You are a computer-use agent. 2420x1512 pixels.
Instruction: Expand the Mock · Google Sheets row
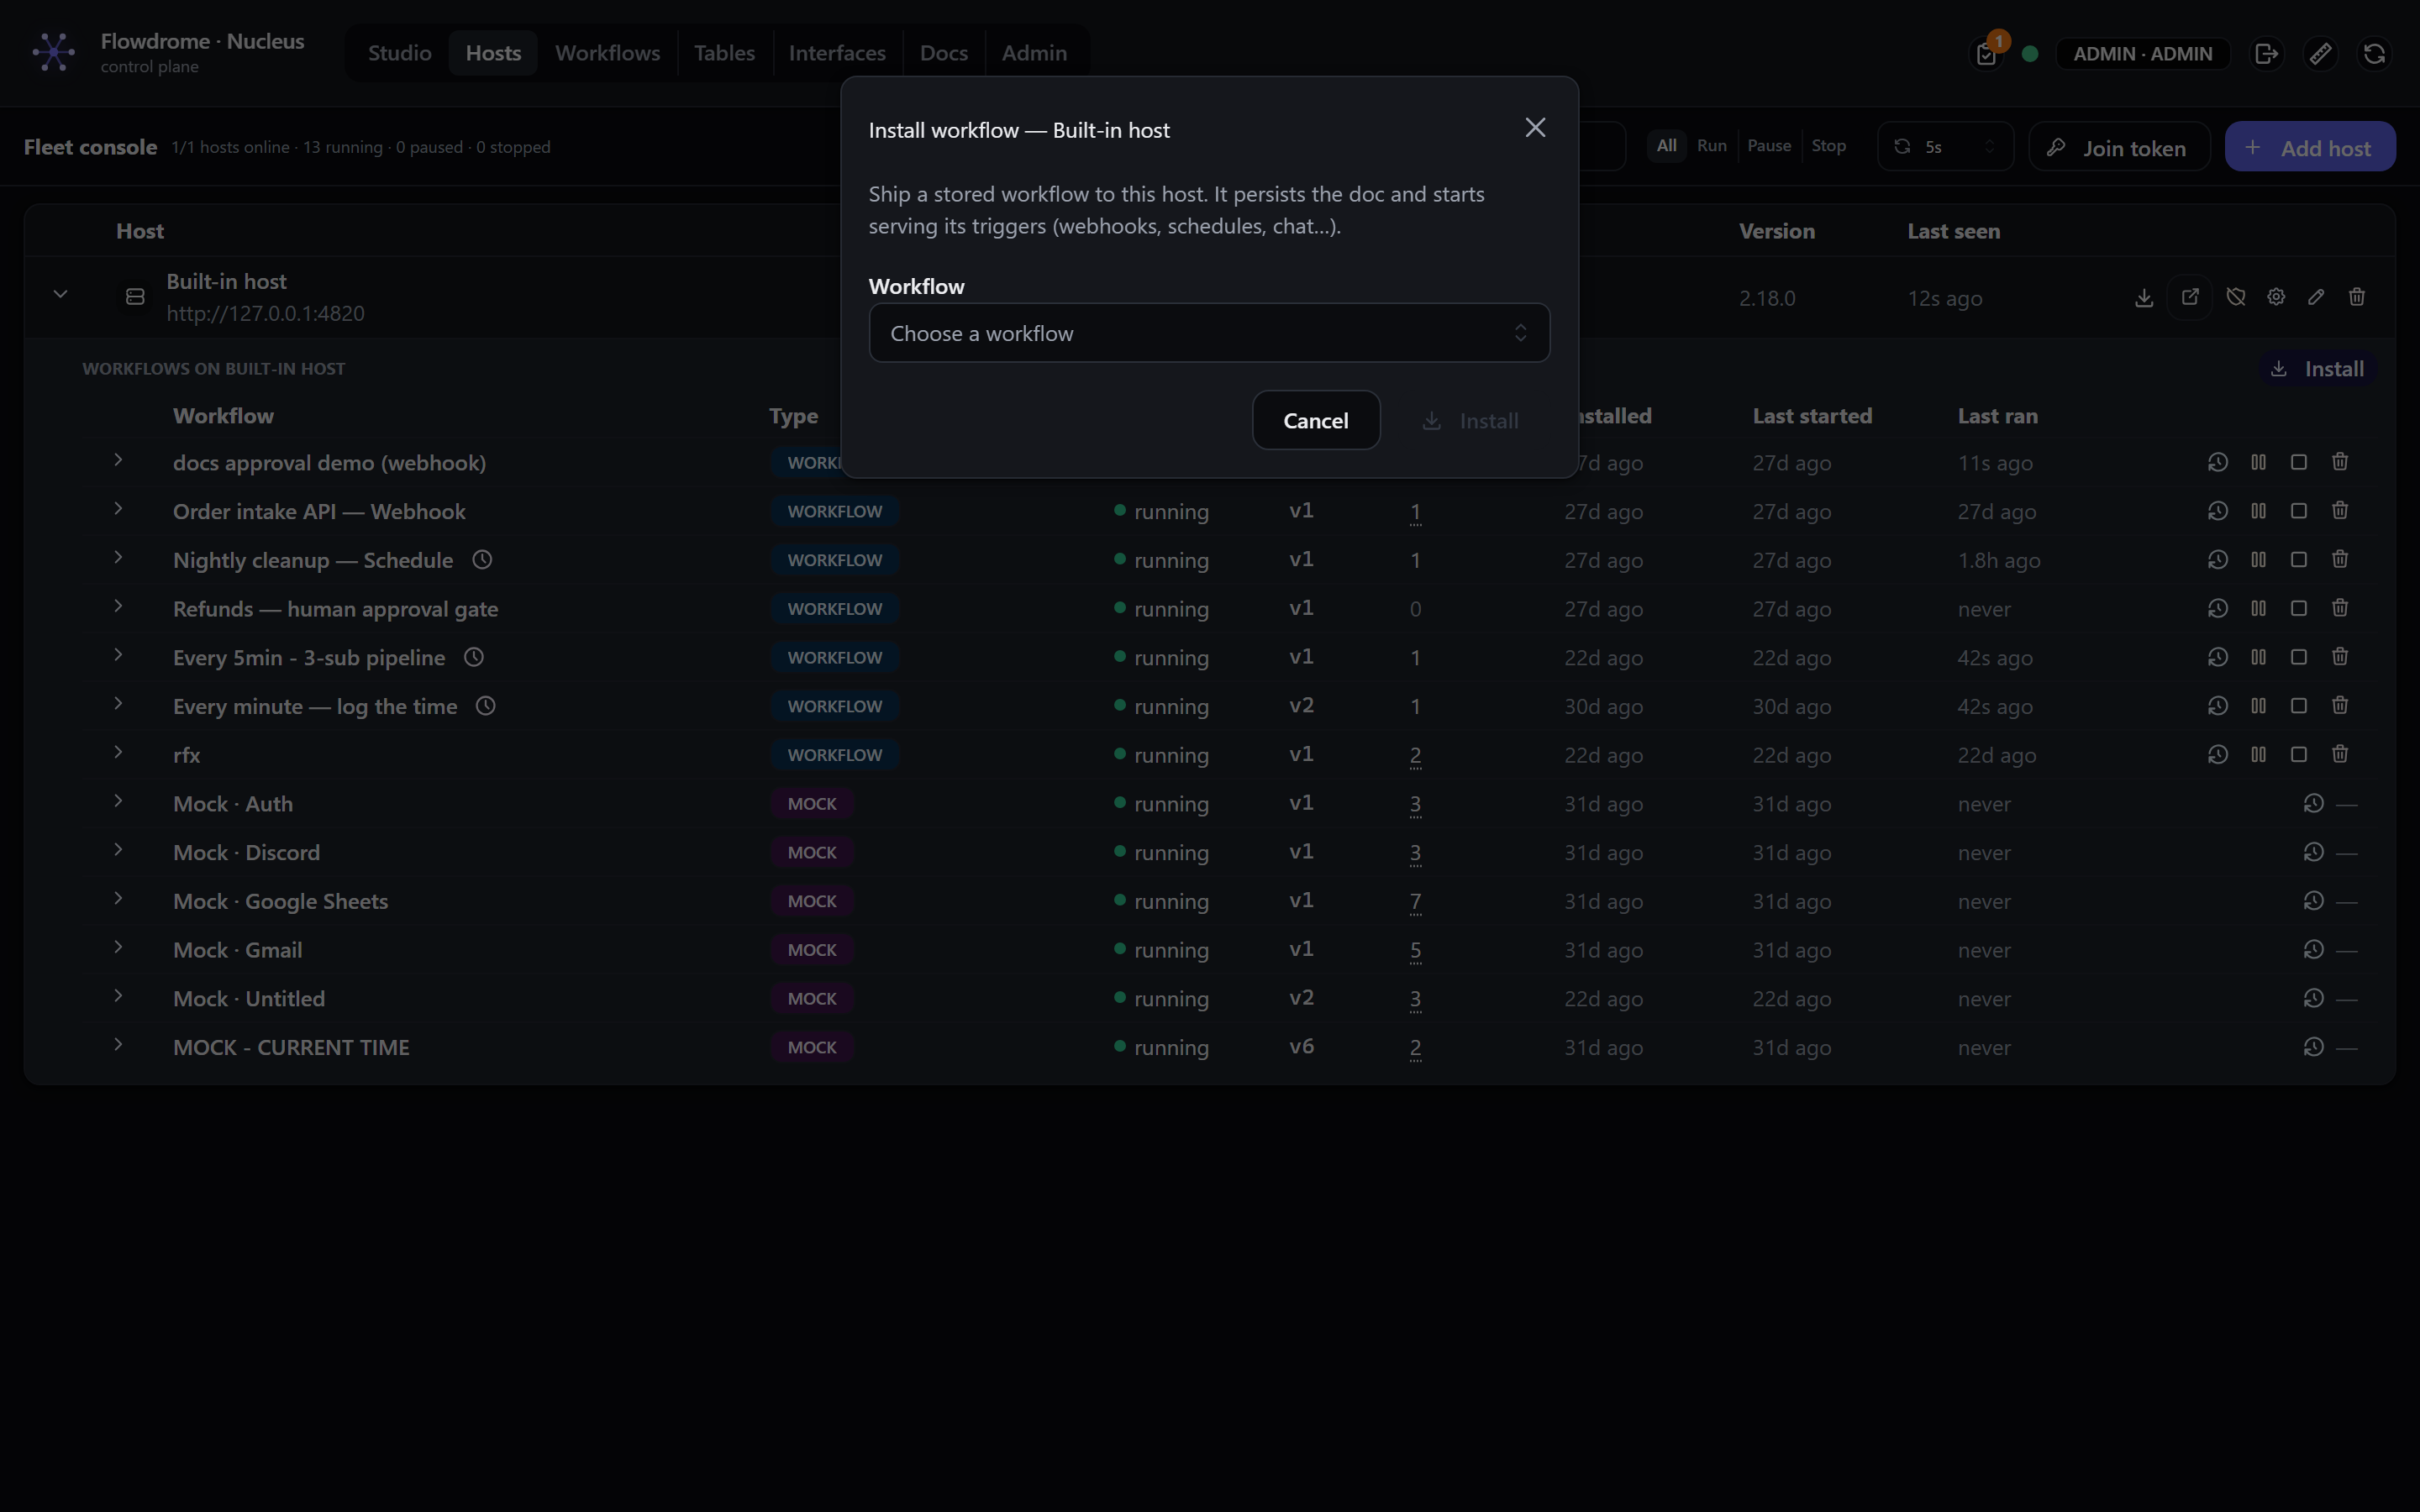(x=118, y=899)
